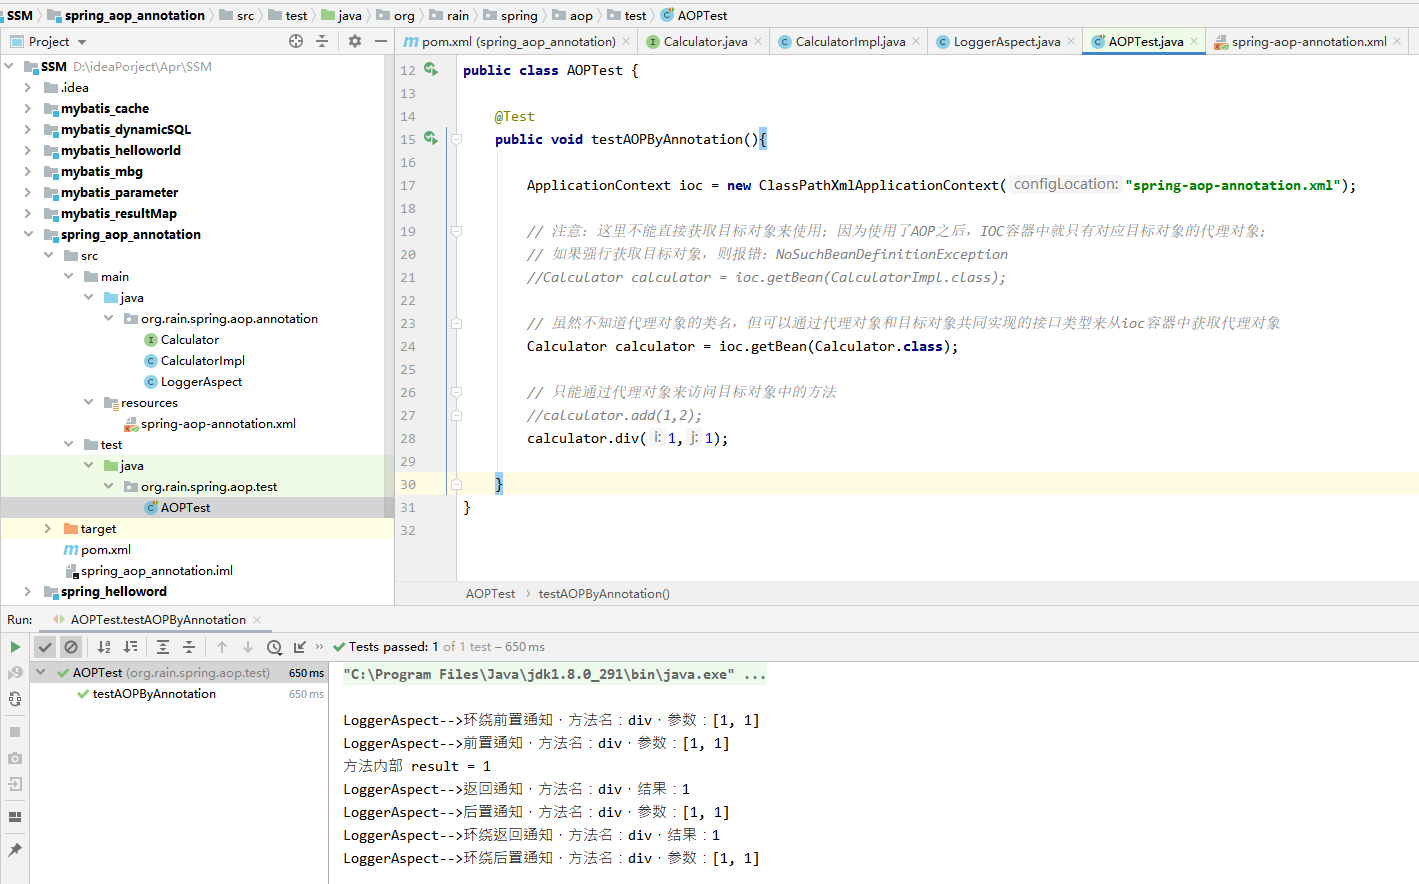Click the locate/select opened file target icon
This screenshot has width=1419, height=884.
click(296, 41)
